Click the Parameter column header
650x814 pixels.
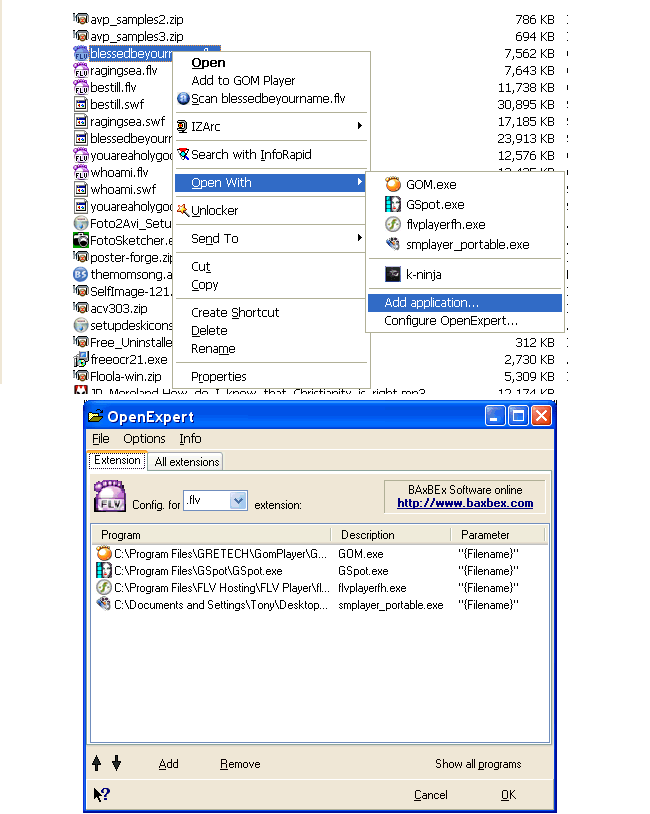pos(497,535)
